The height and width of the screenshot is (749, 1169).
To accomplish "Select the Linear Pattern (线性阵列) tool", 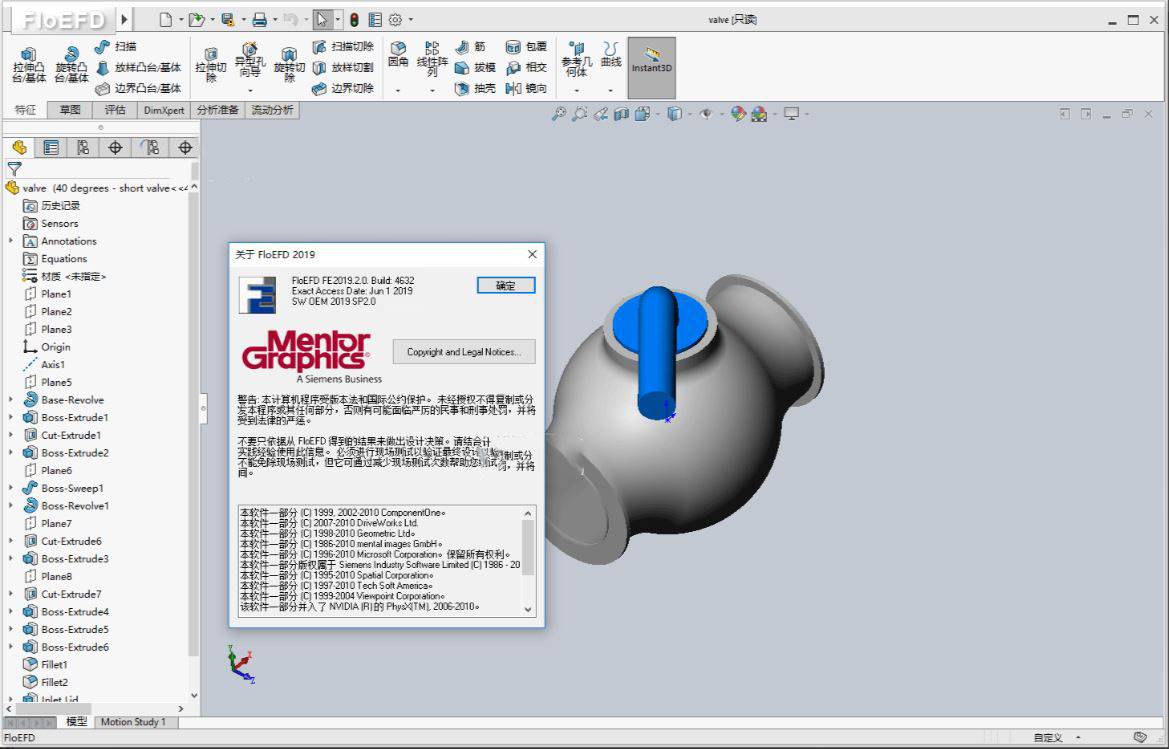I will pos(432,60).
